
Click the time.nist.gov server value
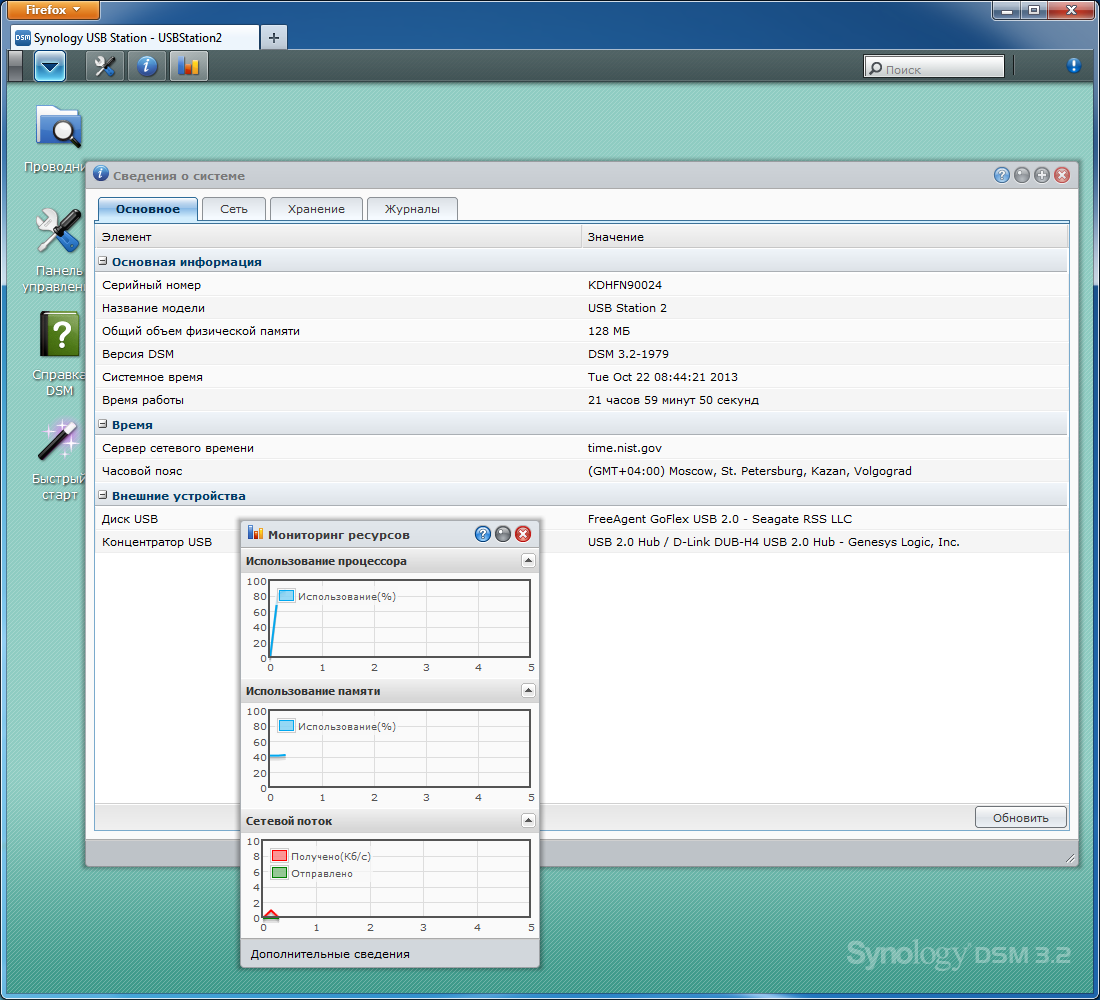(624, 448)
